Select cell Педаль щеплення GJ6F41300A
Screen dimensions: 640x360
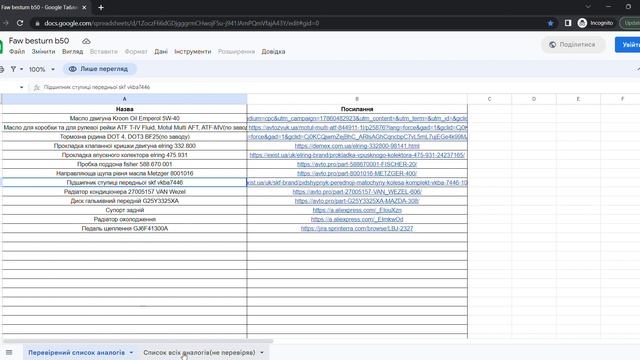click(124, 229)
